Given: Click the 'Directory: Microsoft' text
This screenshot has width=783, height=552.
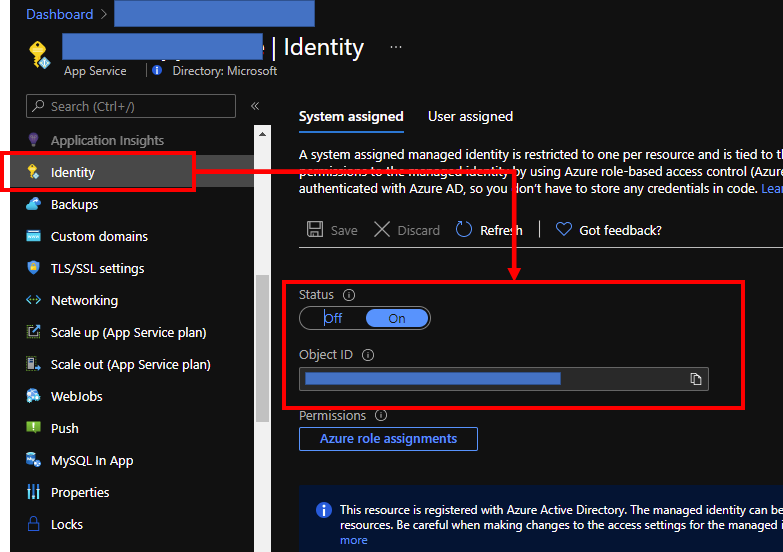Looking at the screenshot, I should (225, 70).
